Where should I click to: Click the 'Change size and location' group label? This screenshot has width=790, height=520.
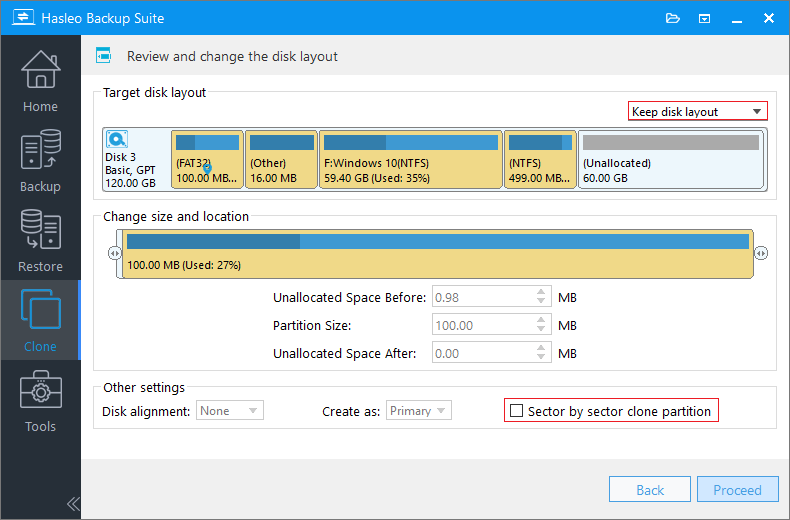point(176,216)
